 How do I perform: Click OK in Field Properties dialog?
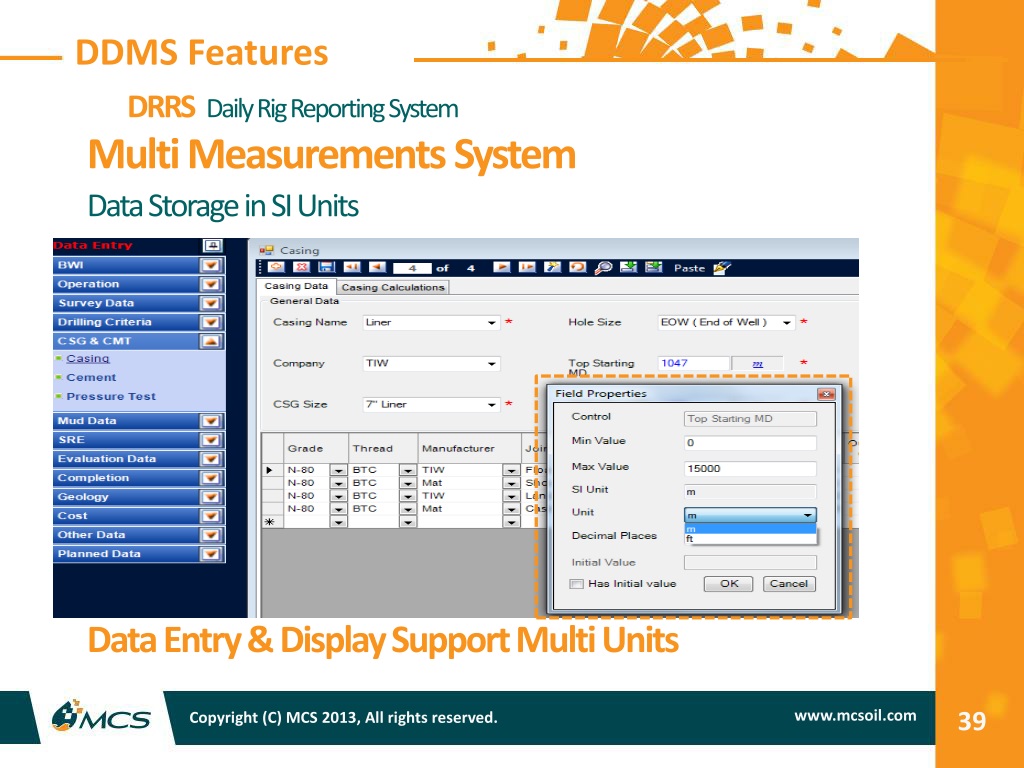point(728,584)
